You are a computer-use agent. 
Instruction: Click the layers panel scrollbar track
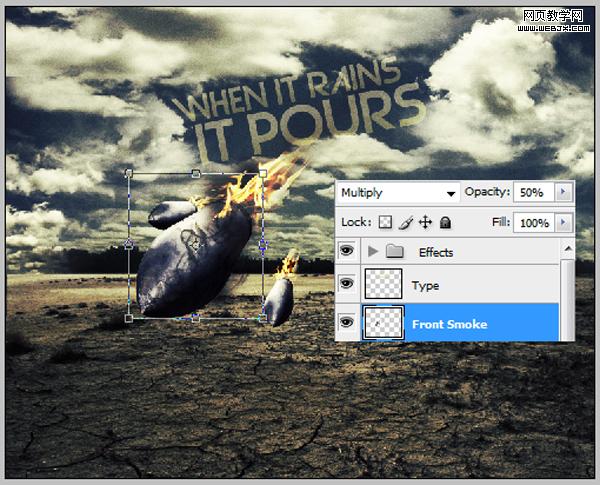click(568, 300)
